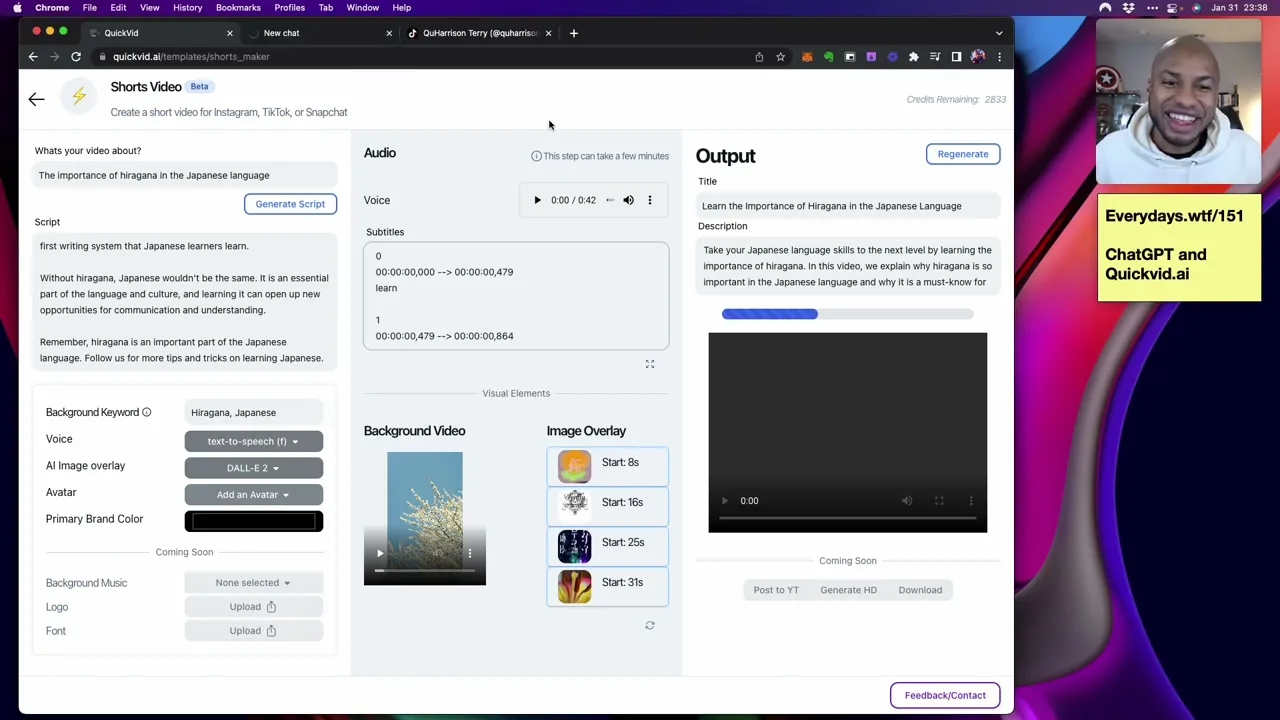This screenshot has height=720, width=1280.
Task: Select image overlay starting at 31s
Action: pos(608,587)
